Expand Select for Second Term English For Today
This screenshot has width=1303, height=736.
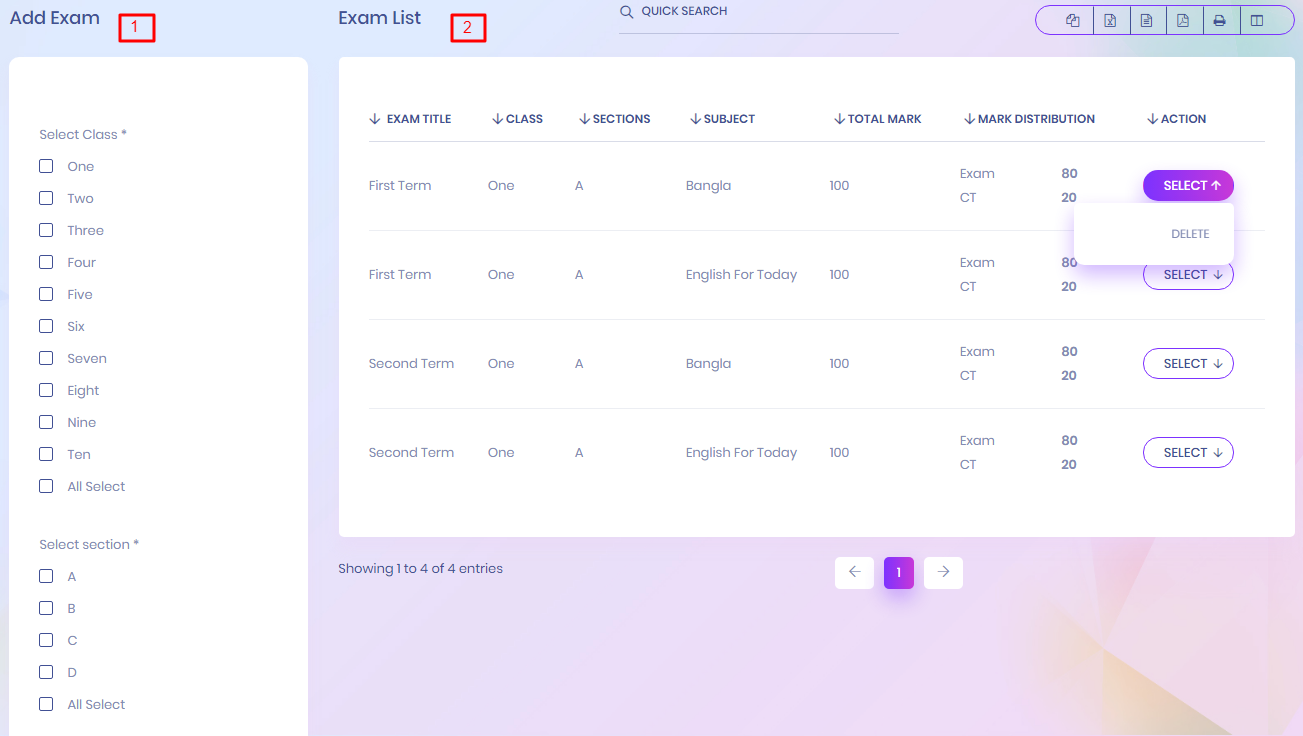(x=1188, y=453)
